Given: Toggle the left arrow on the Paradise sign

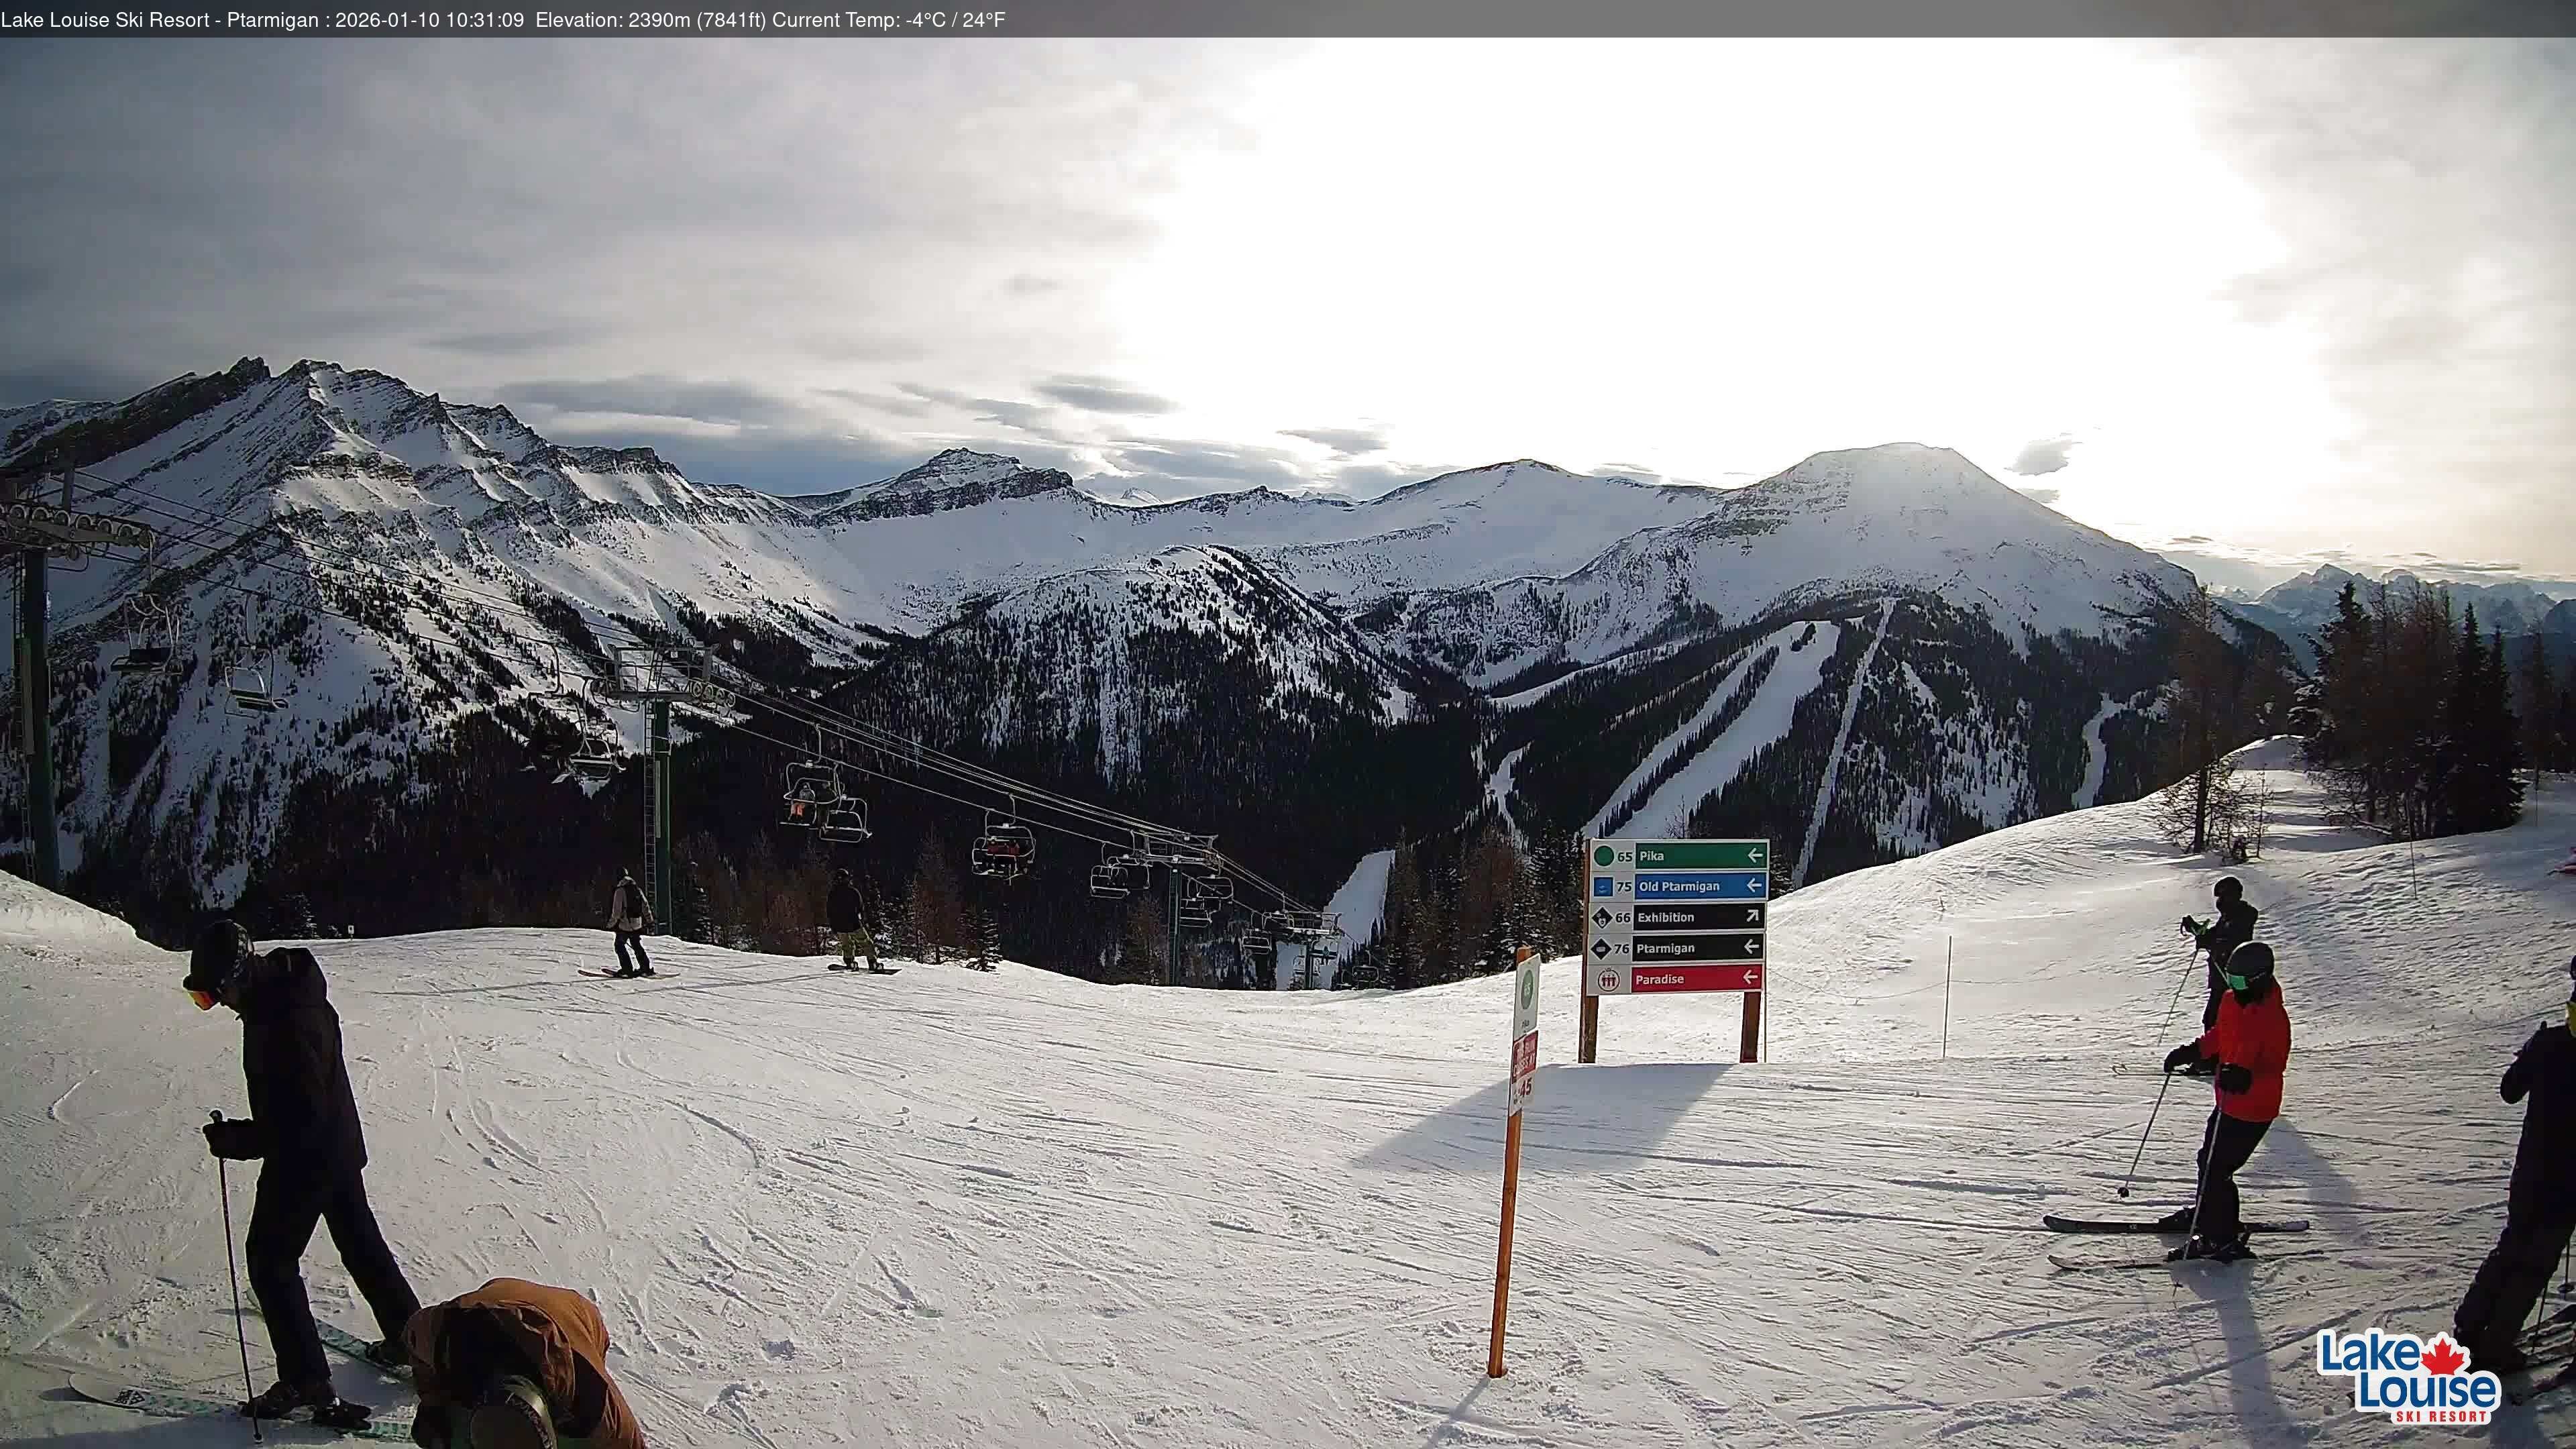Looking at the screenshot, I should click(1750, 978).
